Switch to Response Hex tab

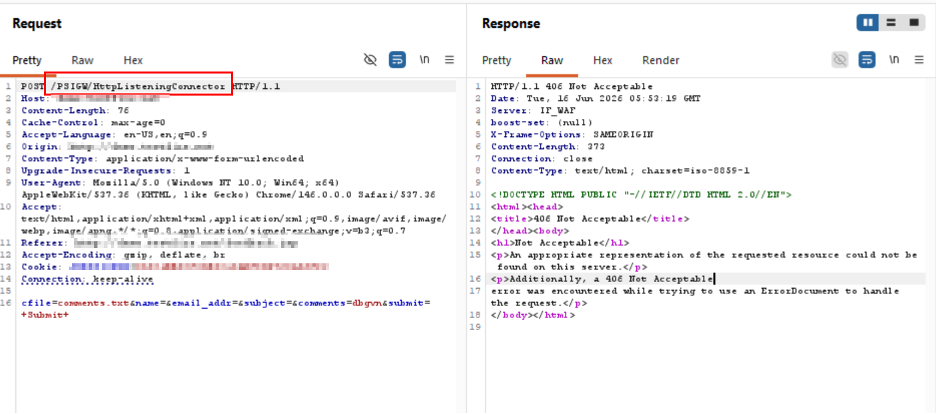click(603, 60)
